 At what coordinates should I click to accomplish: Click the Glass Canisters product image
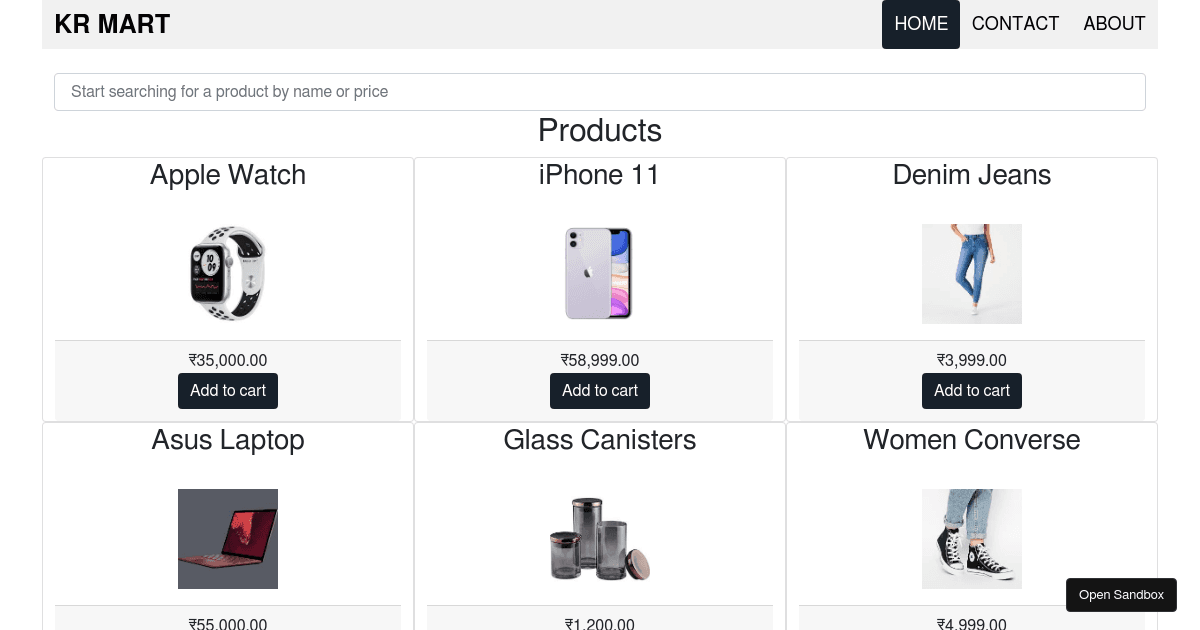point(600,539)
